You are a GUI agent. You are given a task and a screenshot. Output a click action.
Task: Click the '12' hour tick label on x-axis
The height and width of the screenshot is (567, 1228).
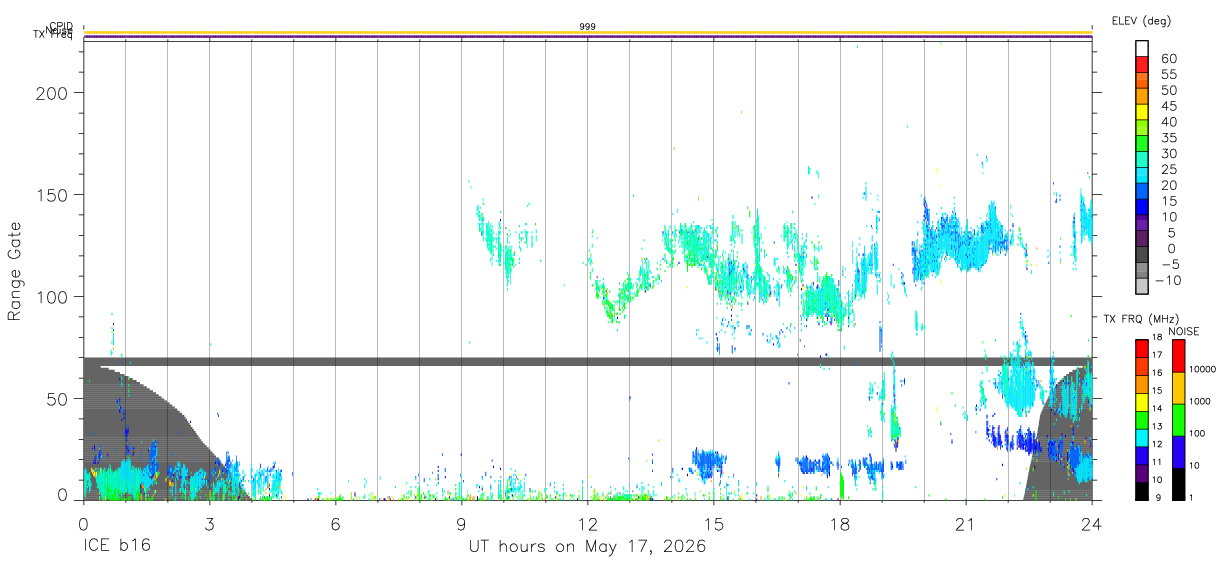pyautogui.click(x=587, y=523)
